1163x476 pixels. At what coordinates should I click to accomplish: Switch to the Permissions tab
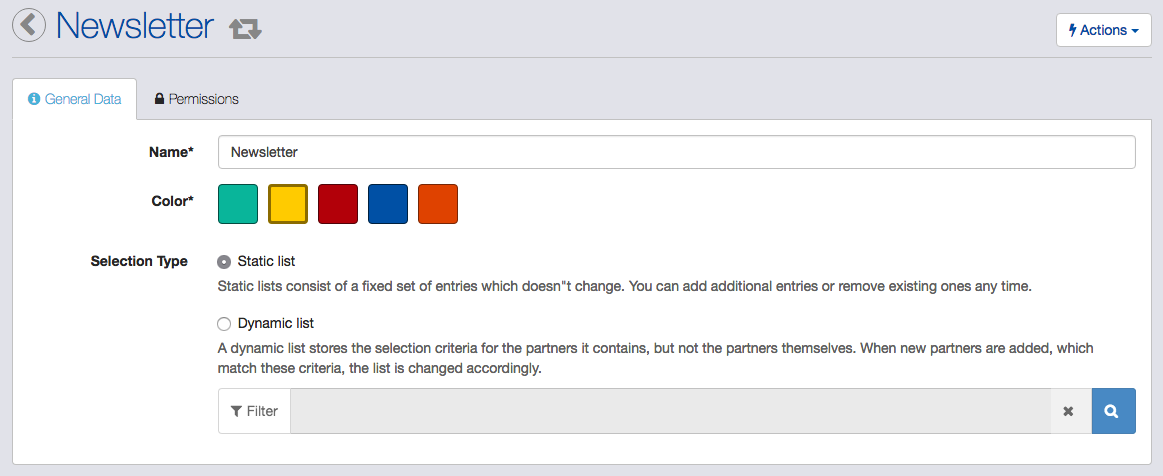tap(197, 99)
